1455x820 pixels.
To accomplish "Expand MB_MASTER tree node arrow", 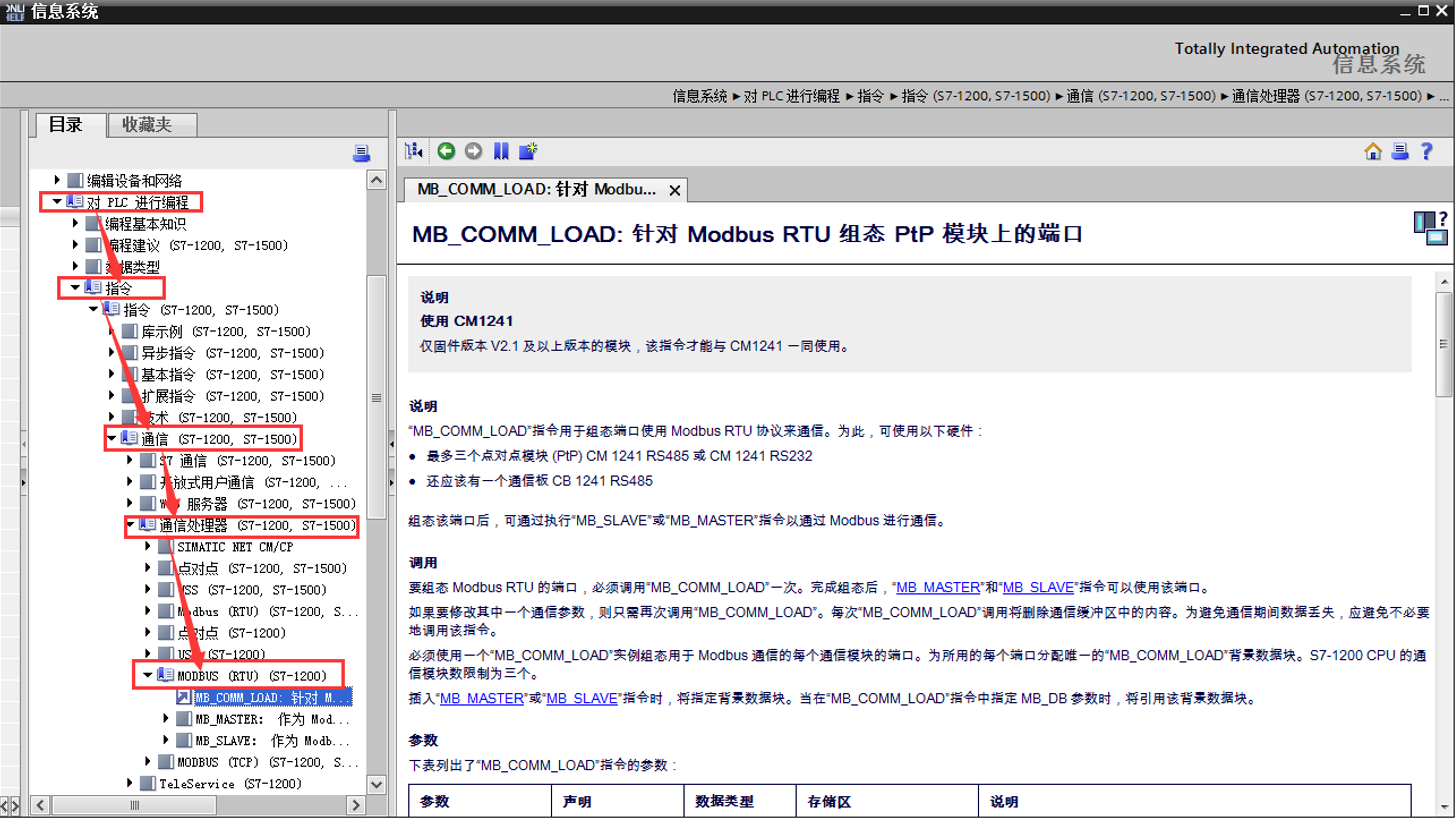I will (166, 719).
